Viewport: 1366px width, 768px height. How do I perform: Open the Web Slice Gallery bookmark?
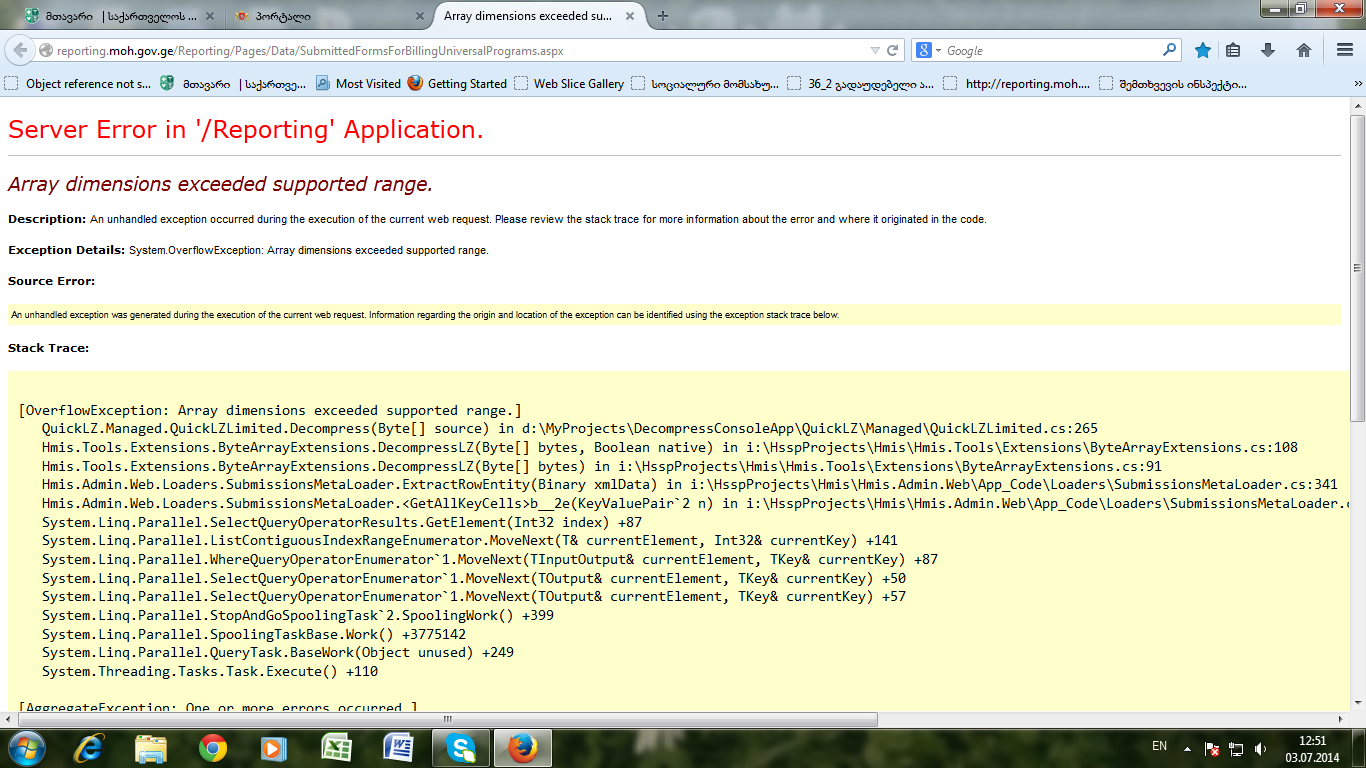tap(569, 84)
